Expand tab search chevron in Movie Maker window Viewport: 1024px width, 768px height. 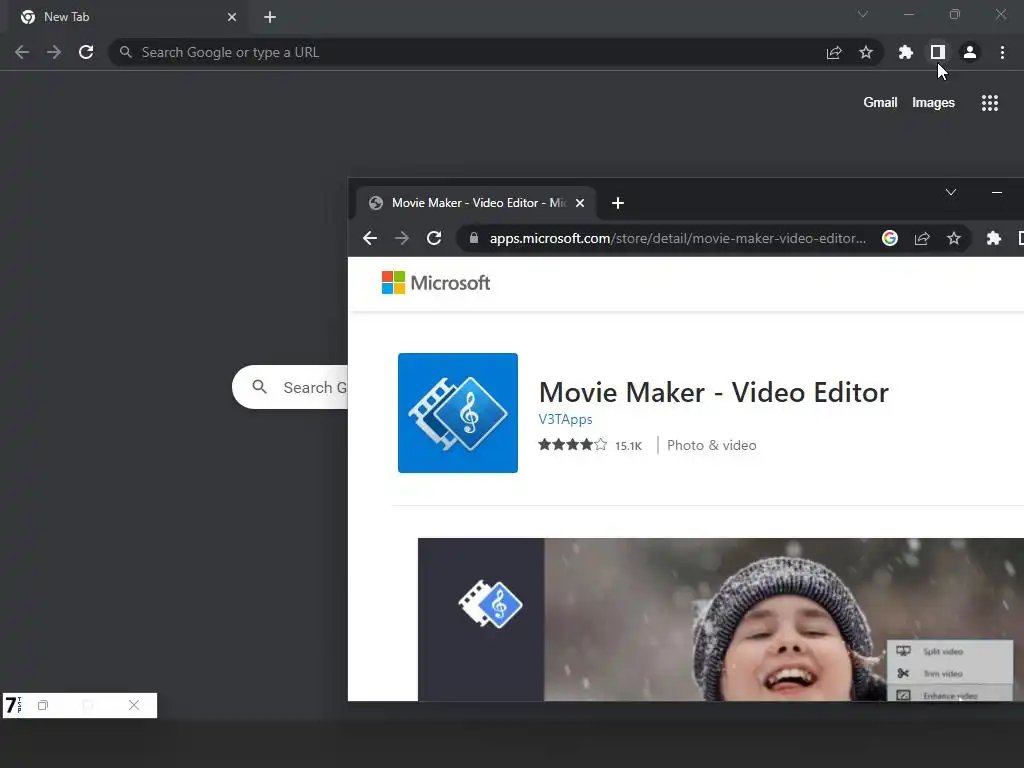tap(951, 192)
